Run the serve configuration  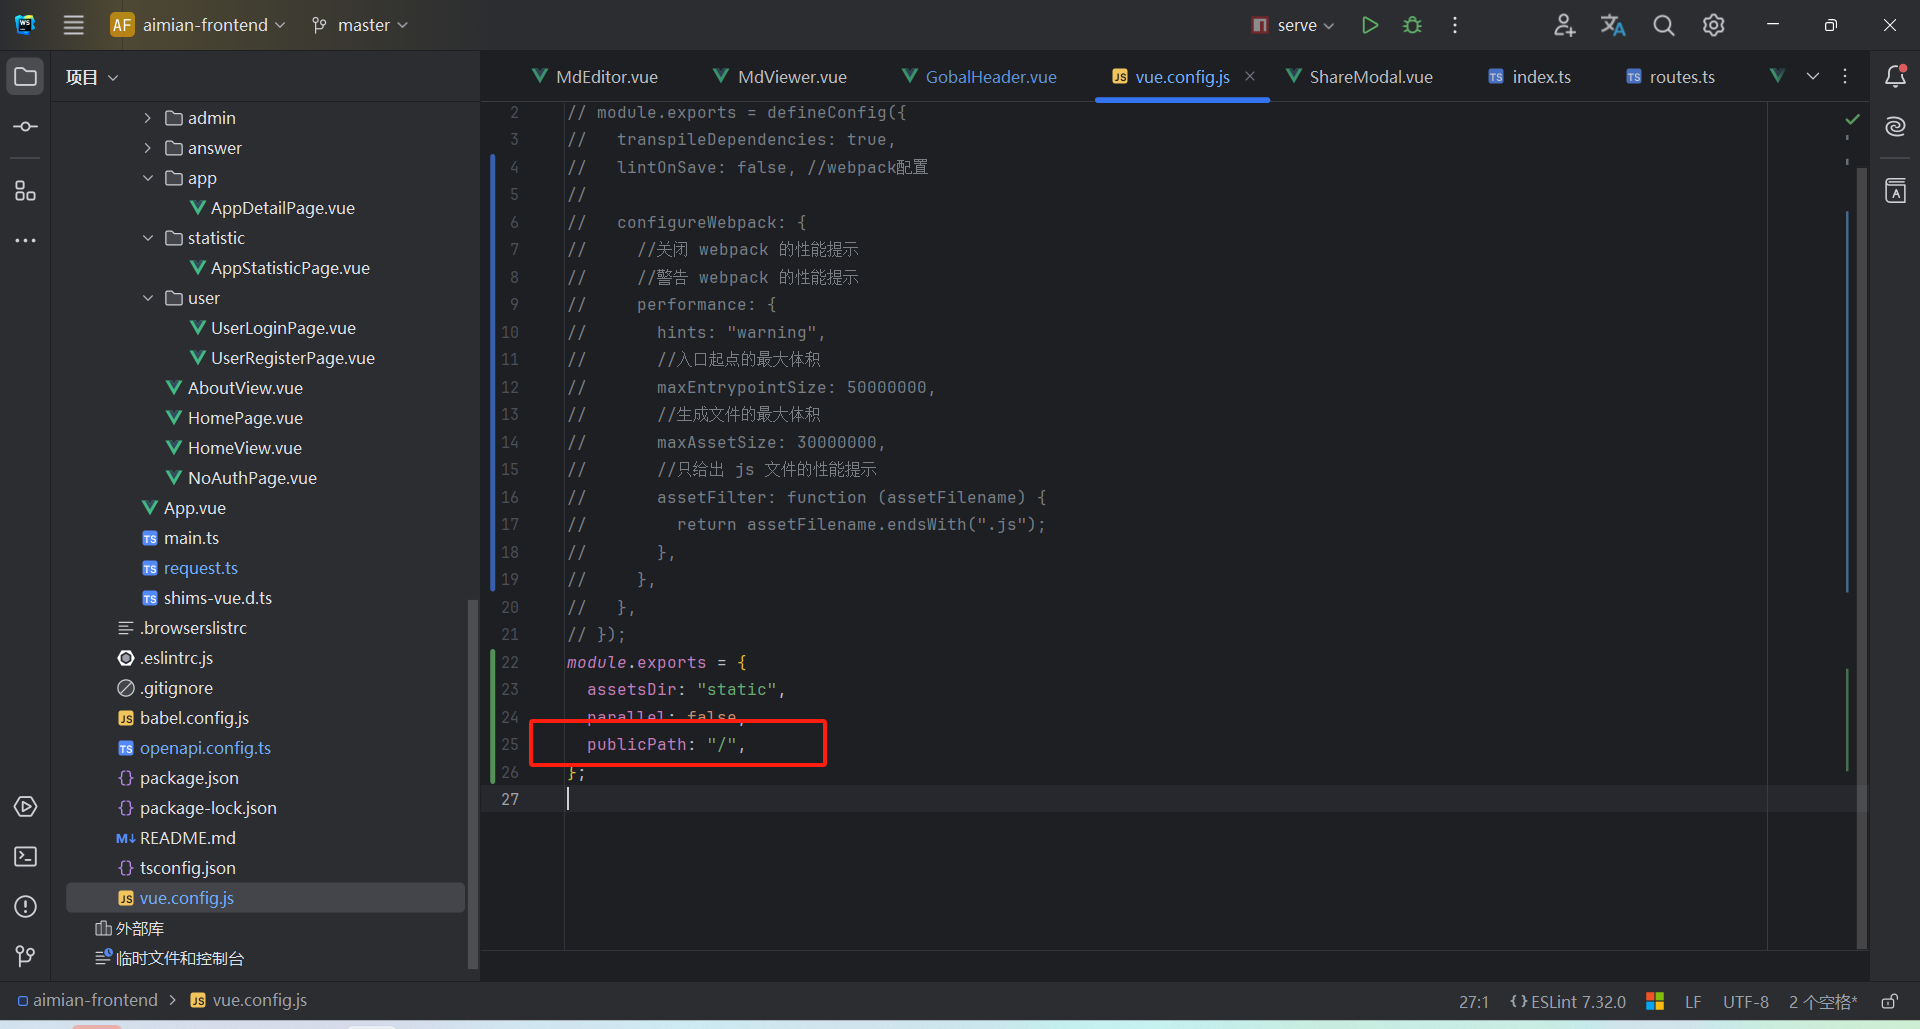point(1370,25)
